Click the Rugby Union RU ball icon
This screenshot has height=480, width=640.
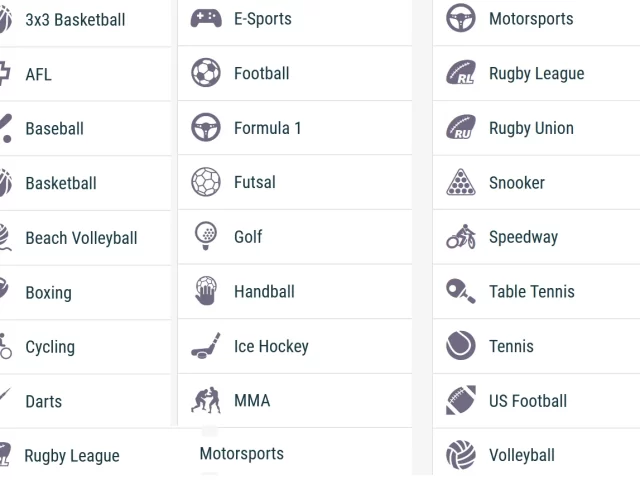461,128
